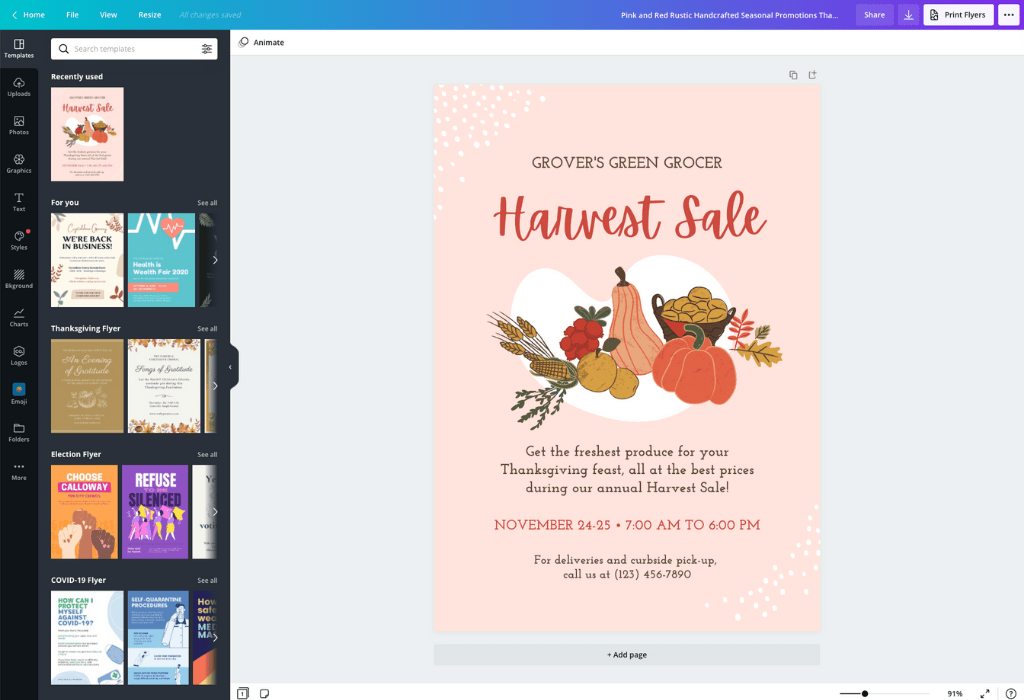See all Thanksgiving Flyer templates
Screen dimensions: 1024x700
(x=207, y=328)
